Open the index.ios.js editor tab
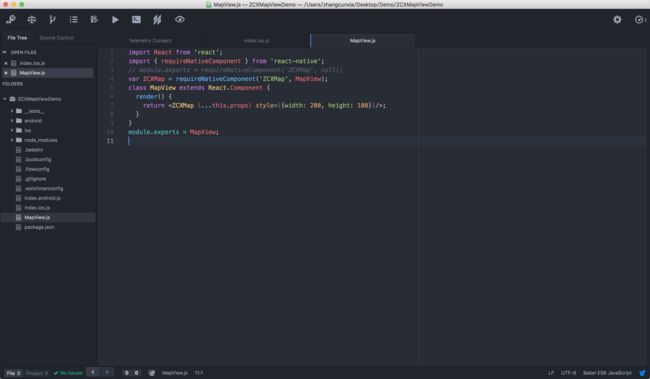 click(257, 41)
